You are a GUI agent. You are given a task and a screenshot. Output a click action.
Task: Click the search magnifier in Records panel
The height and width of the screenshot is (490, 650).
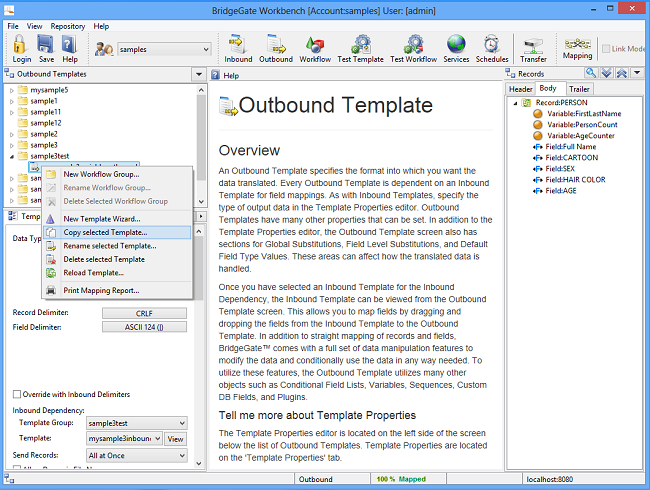pyautogui.click(x=591, y=73)
